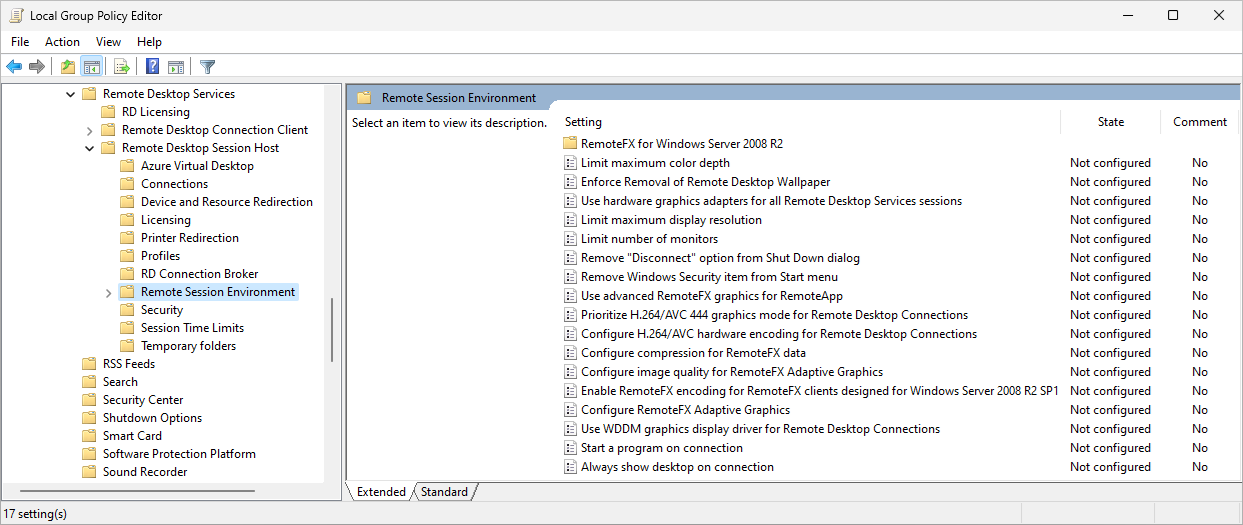1243x525 pixels.
Task: Click the Forward arrow toolbar icon
Action: 37,67
